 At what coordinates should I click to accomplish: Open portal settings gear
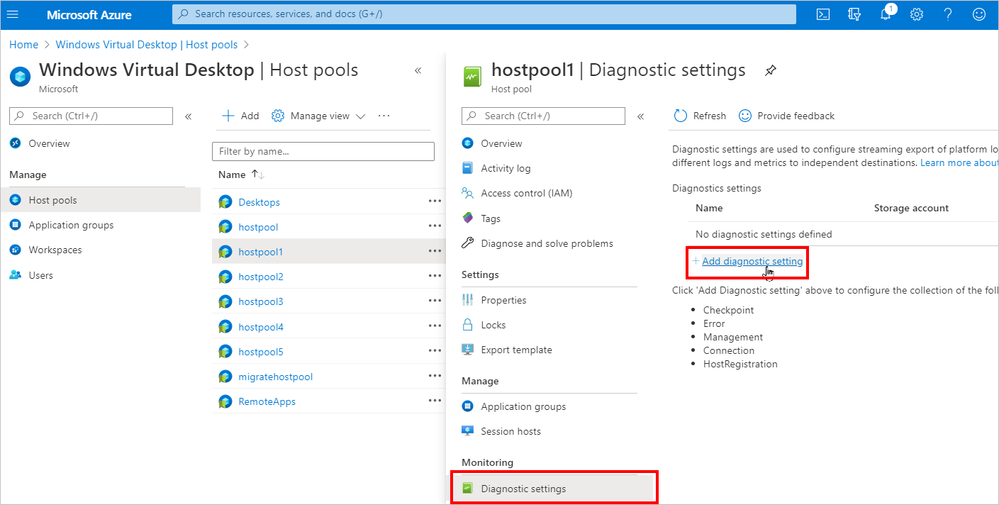pyautogui.click(x=917, y=14)
